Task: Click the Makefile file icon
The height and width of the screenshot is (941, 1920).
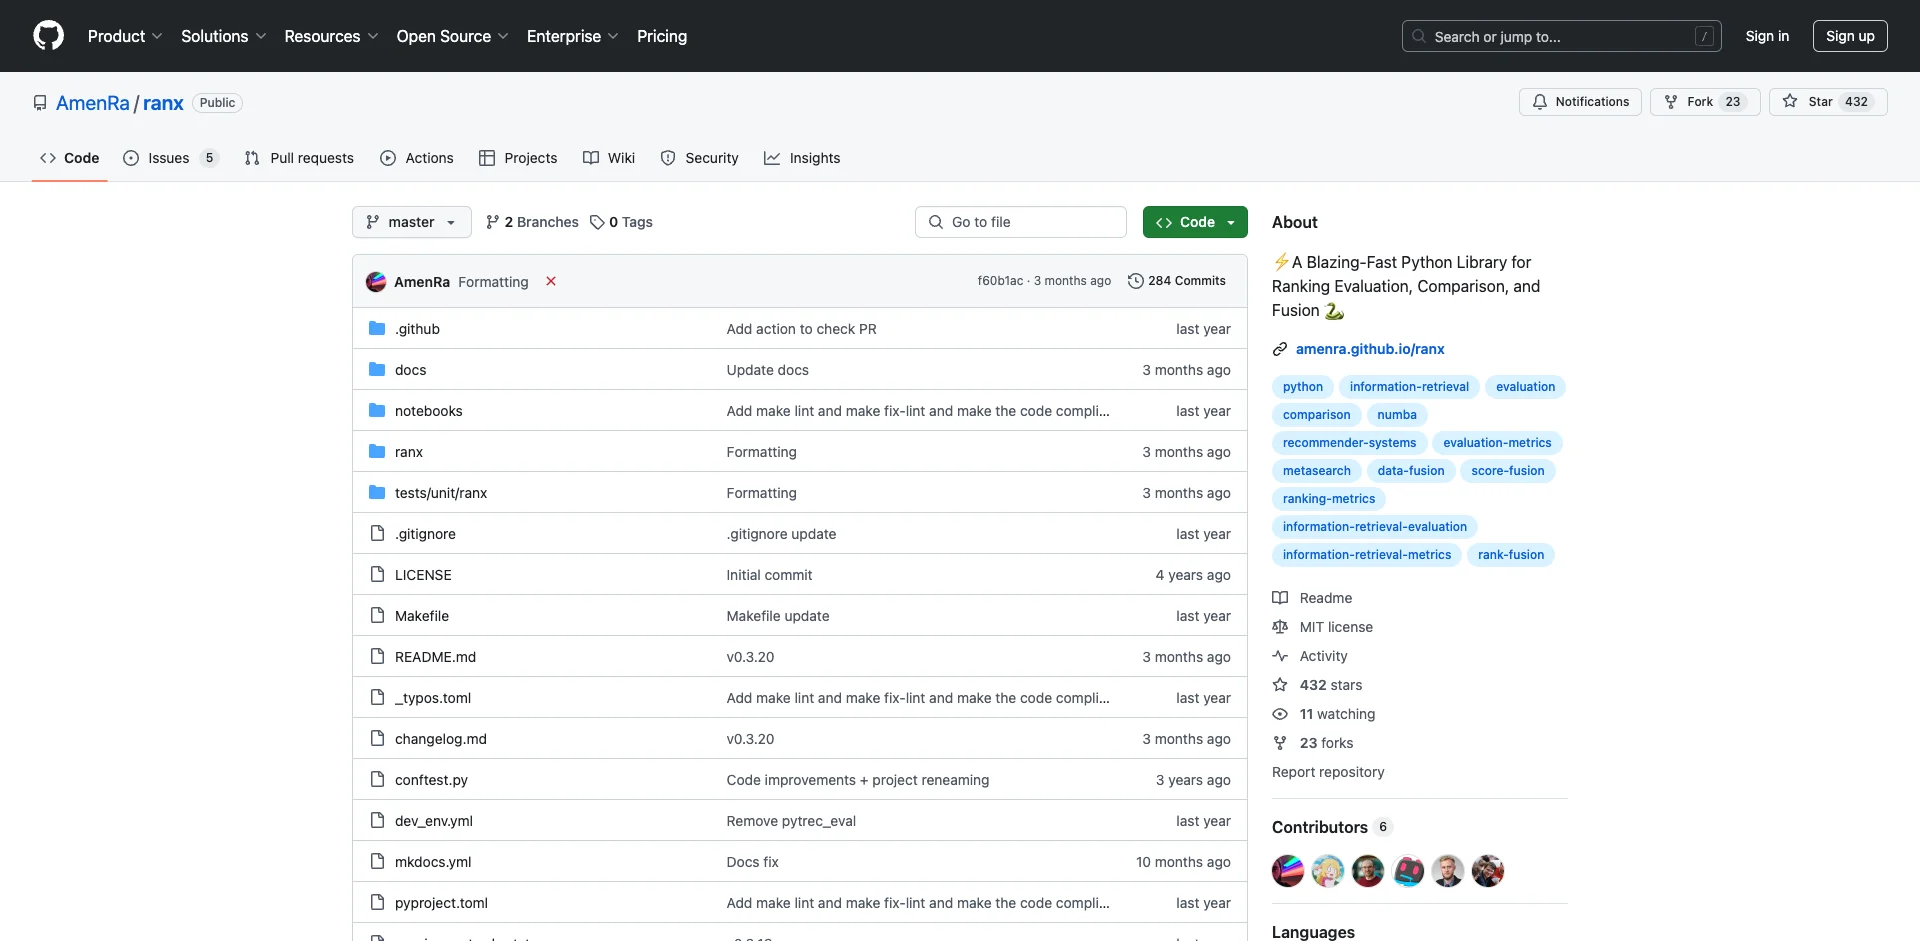Action: [377, 615]
